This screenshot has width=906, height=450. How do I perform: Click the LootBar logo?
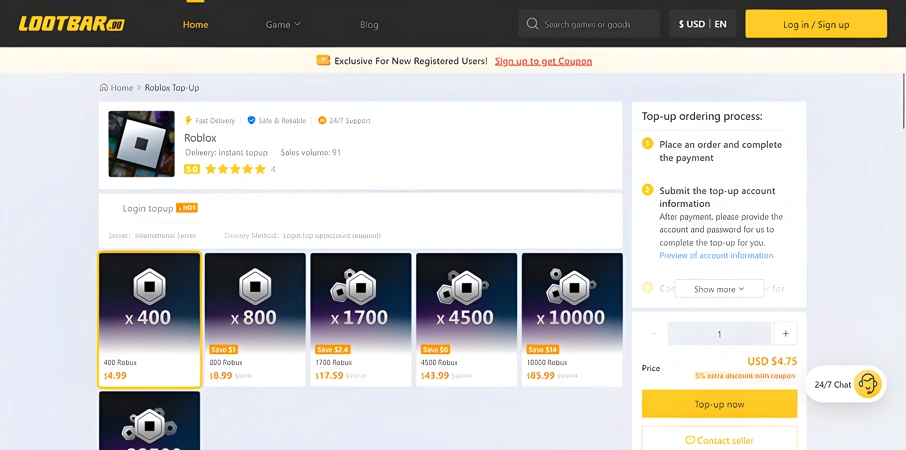[71, 24]
